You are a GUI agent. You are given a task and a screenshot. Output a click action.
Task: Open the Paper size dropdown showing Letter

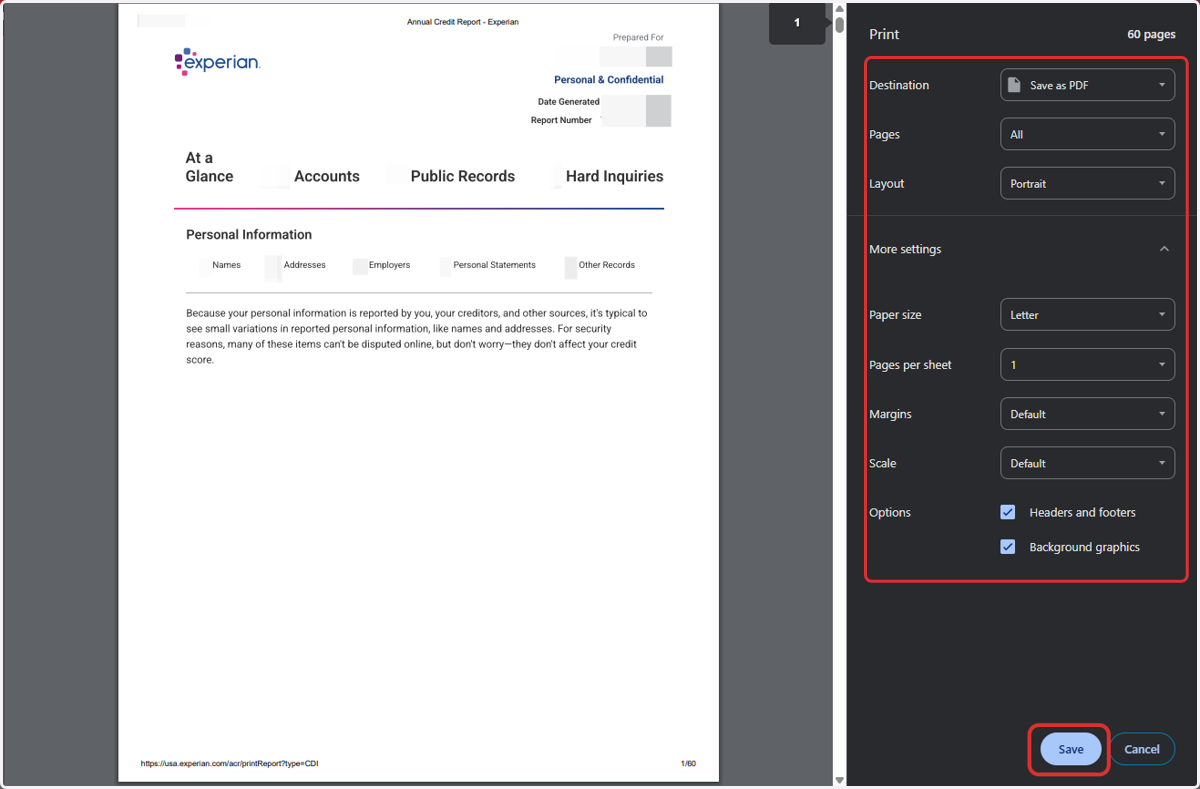(x=1087, y=315)
